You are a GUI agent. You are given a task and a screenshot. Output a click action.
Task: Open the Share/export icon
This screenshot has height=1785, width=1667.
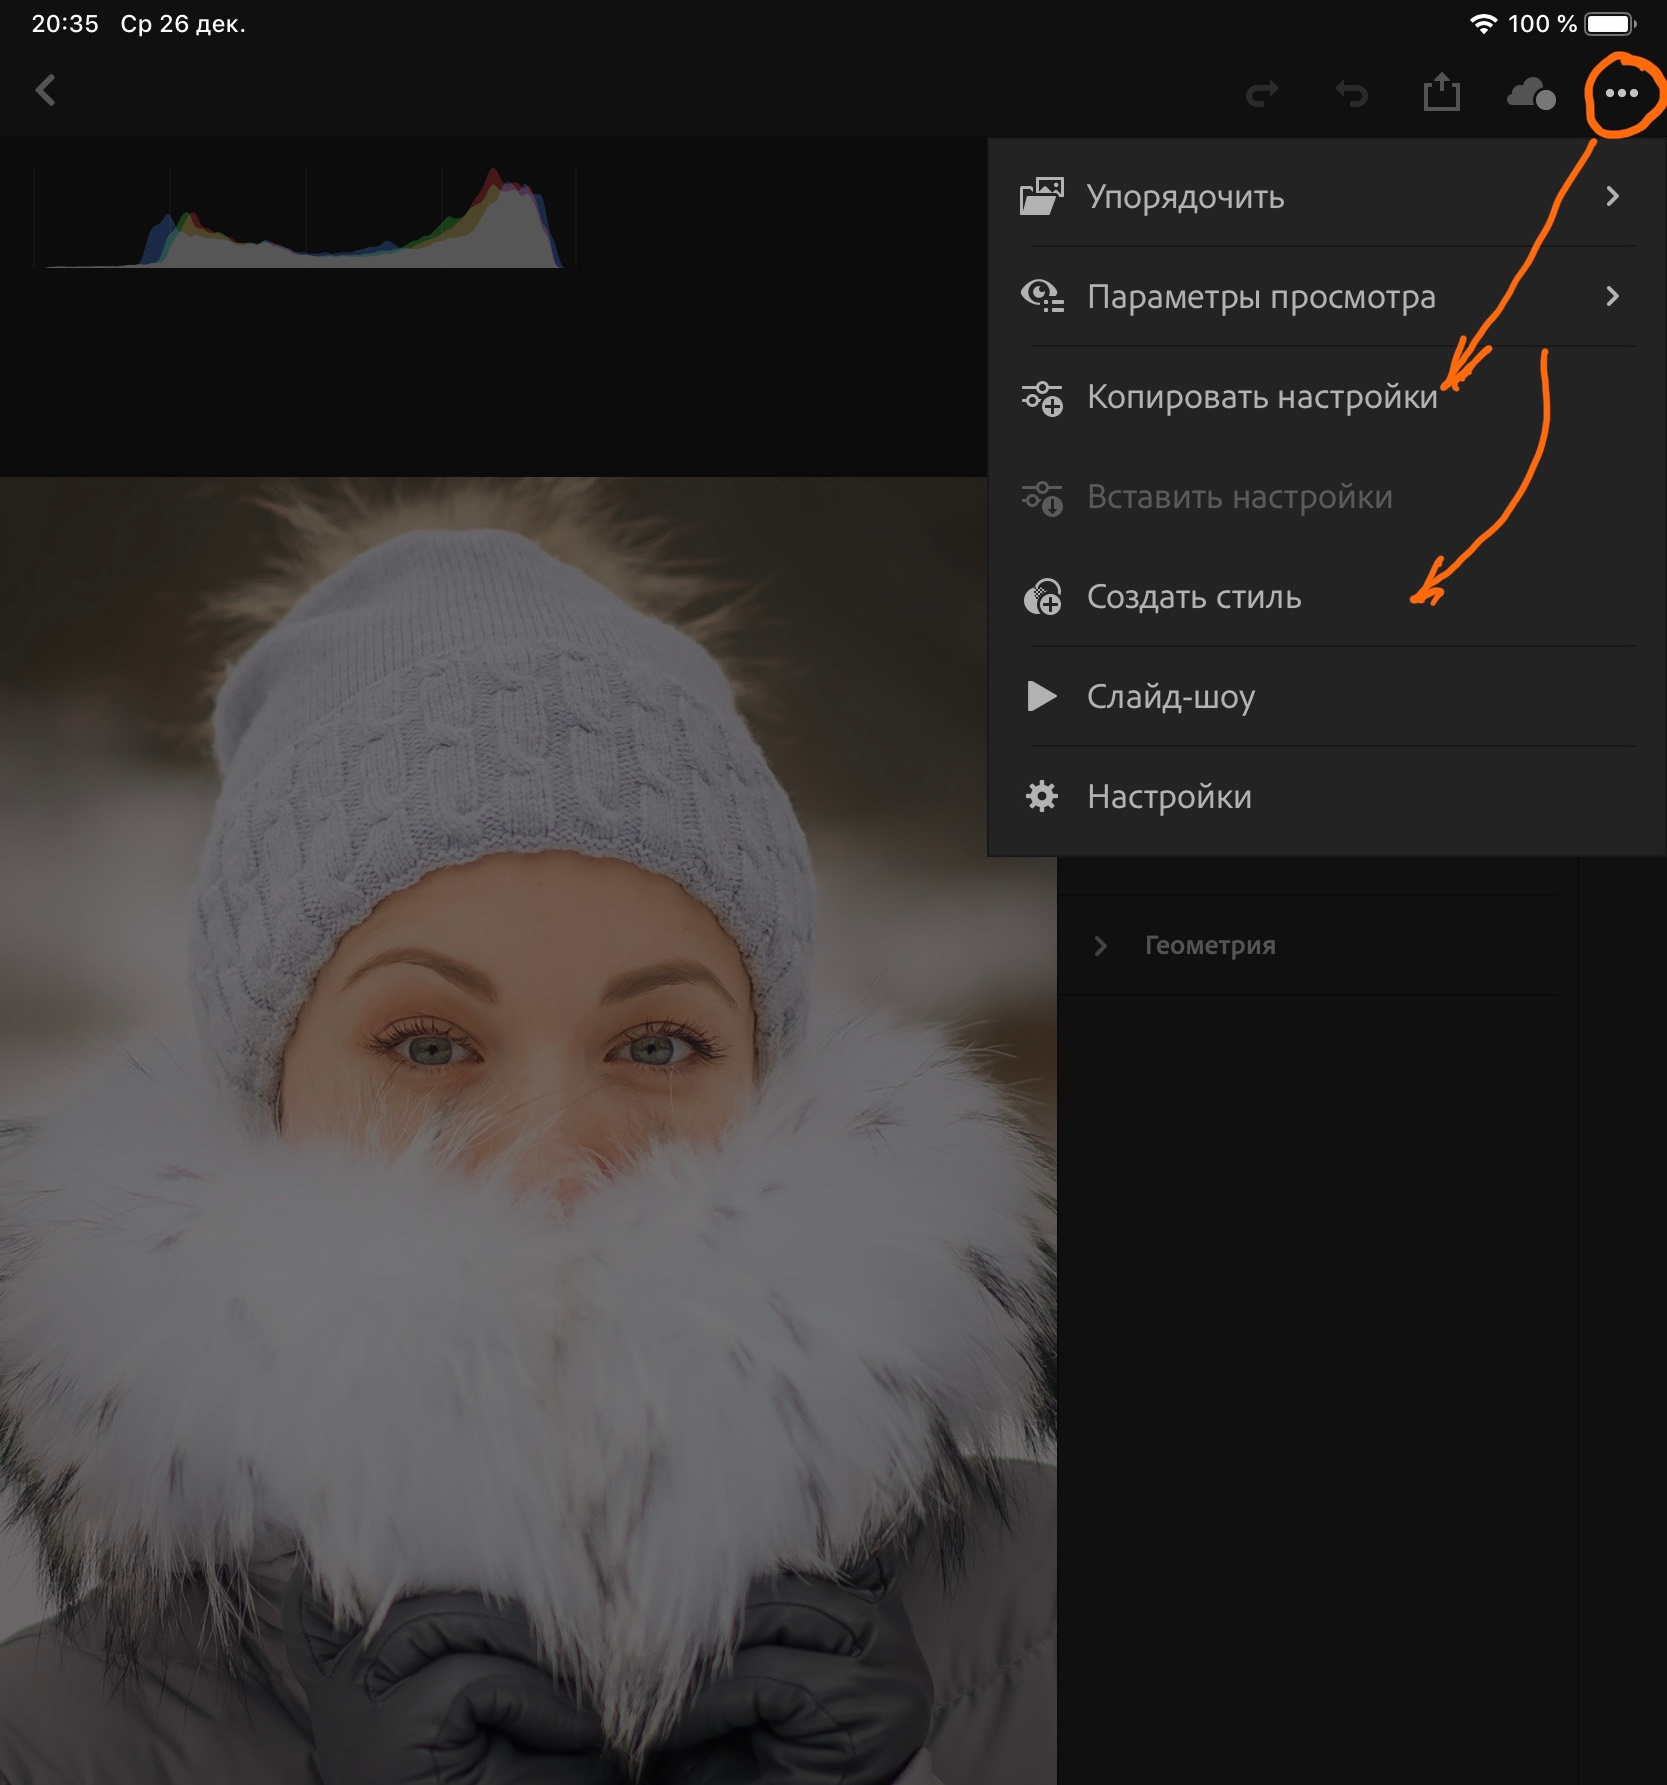pyautogui.click(x=1440, y=92)
